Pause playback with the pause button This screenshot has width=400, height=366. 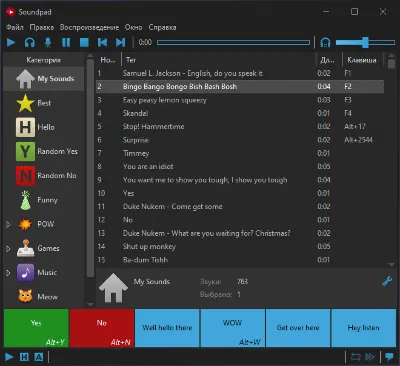tap(66, 42)
